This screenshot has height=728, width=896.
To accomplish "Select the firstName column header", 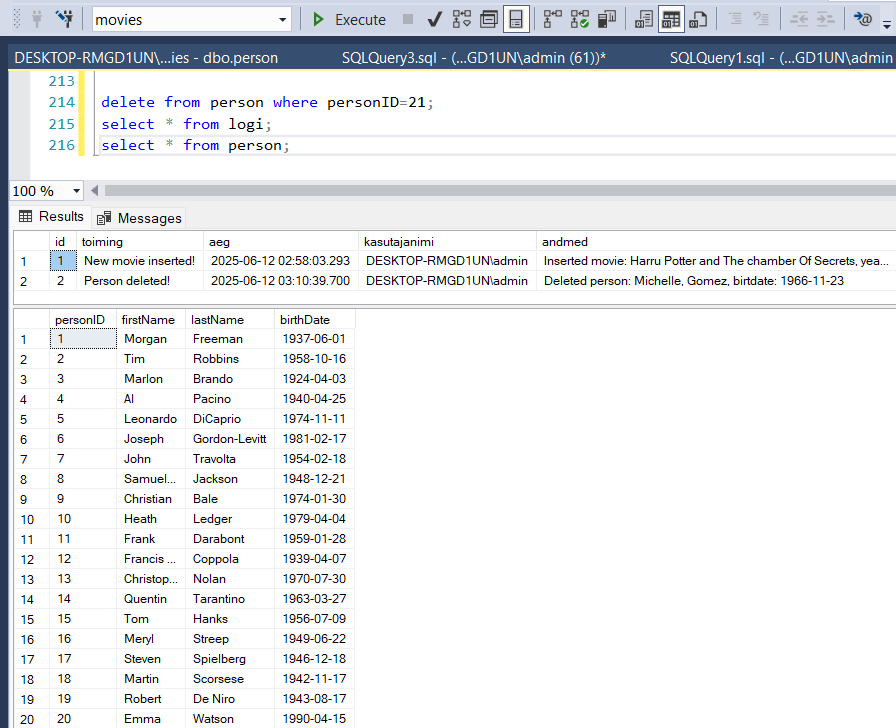I will click(151, 319).
